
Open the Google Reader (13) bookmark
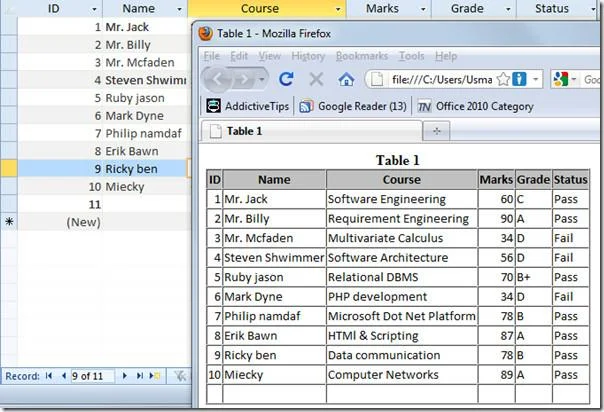pyautogui.click(x=353, y=106)
